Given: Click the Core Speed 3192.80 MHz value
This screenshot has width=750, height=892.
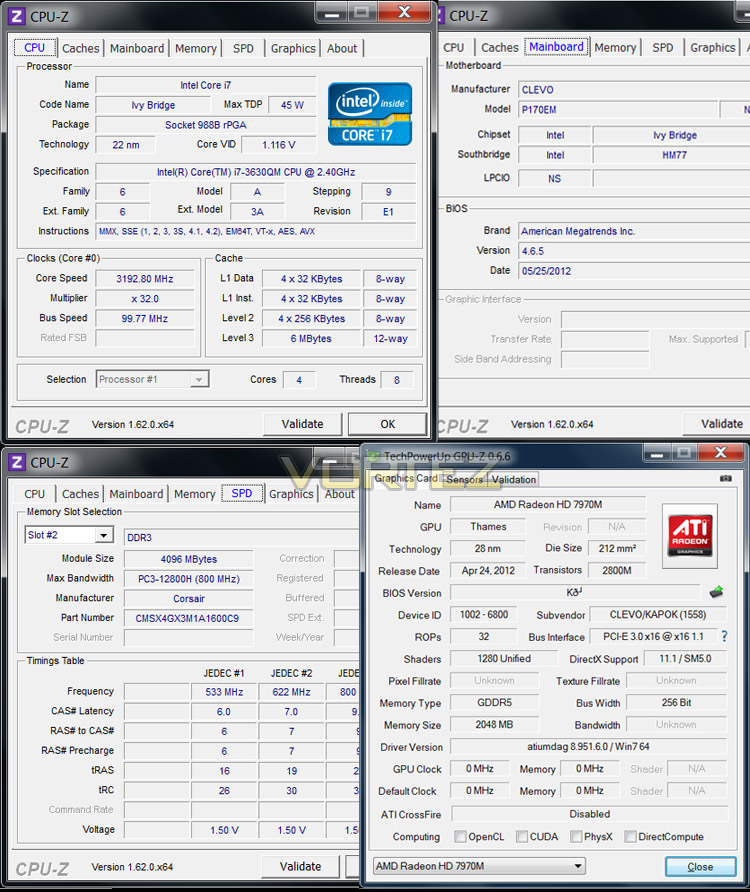Looking at the screenshot, I should pyautogui.click(x=145, y=279).
